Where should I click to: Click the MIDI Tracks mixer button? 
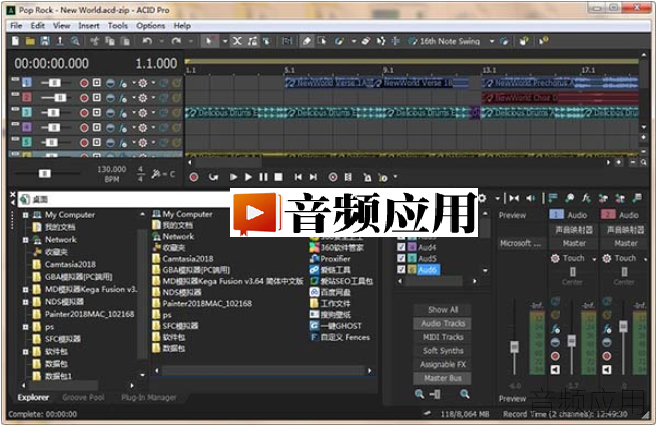443,337
